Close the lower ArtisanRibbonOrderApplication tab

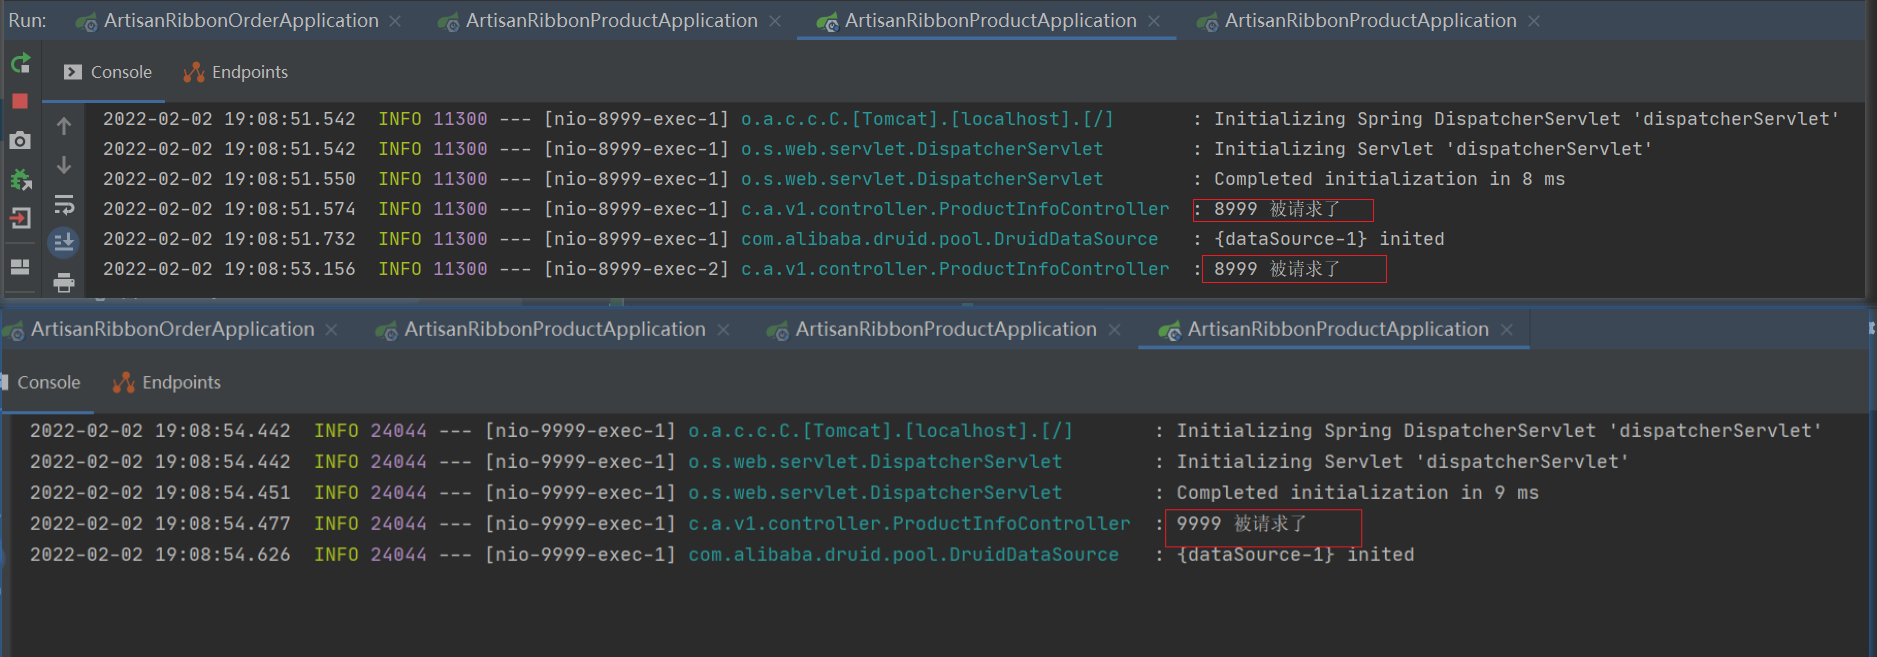point(331,330)
